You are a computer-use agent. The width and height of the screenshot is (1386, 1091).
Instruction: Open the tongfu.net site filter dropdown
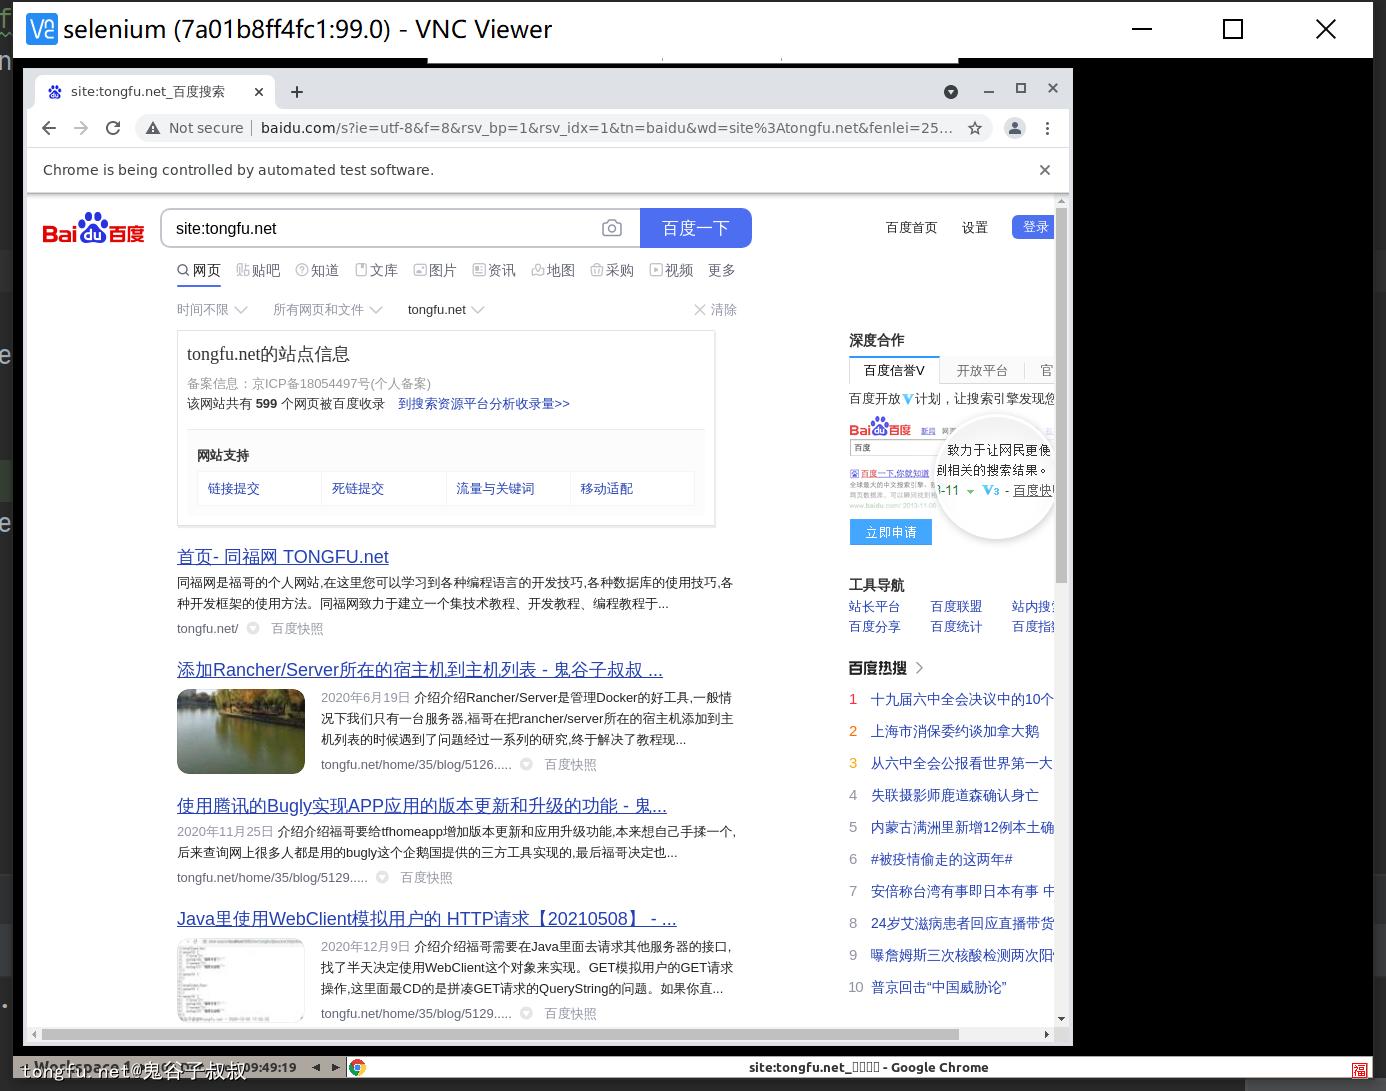445,310
